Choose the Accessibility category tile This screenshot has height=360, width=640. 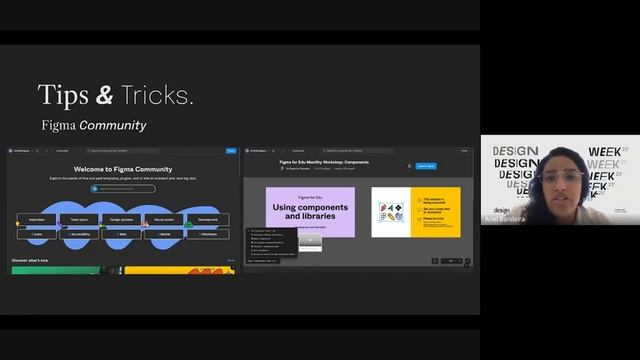pos(79,234)
